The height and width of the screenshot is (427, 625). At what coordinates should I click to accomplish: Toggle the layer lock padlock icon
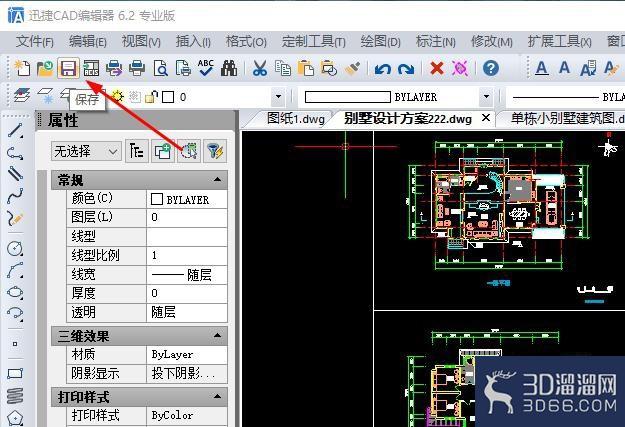[151, 96]
